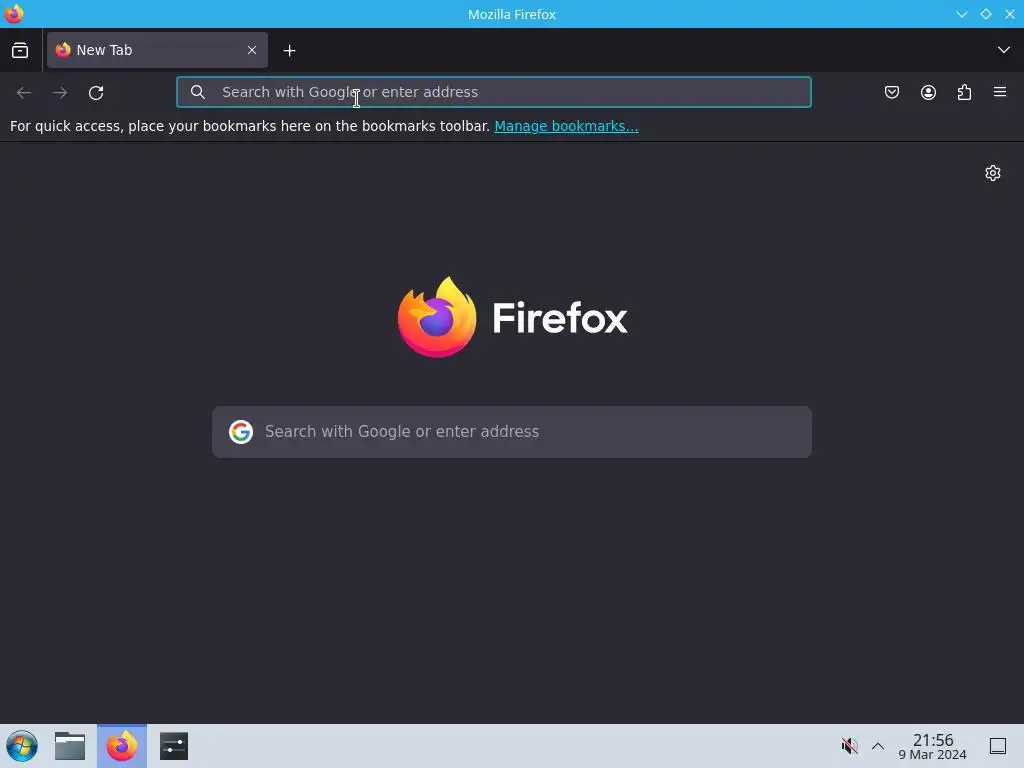
Task: Expand hidden system tray icons arrow
Action: pos(878,746)
